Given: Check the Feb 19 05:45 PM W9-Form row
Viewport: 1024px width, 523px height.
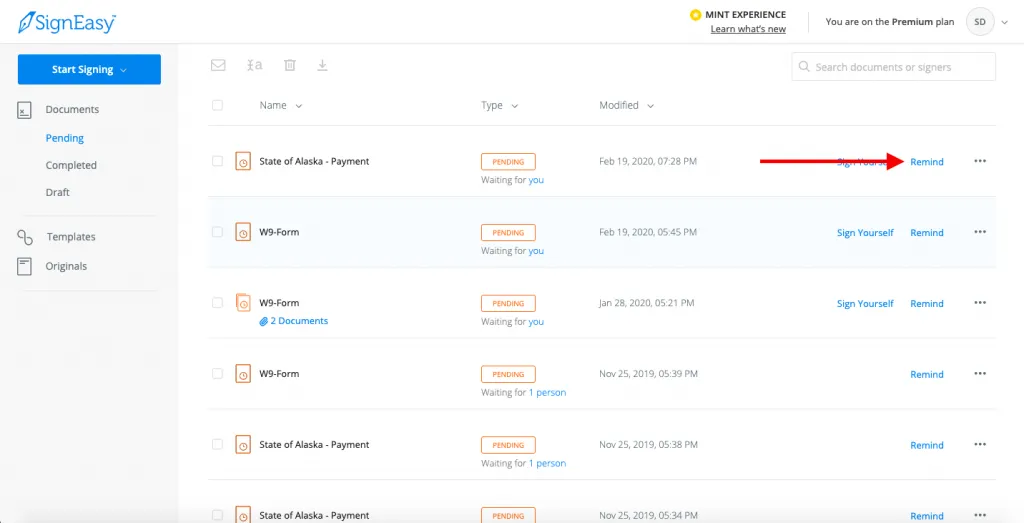Looking at the screenshot, I should point(217,232).
